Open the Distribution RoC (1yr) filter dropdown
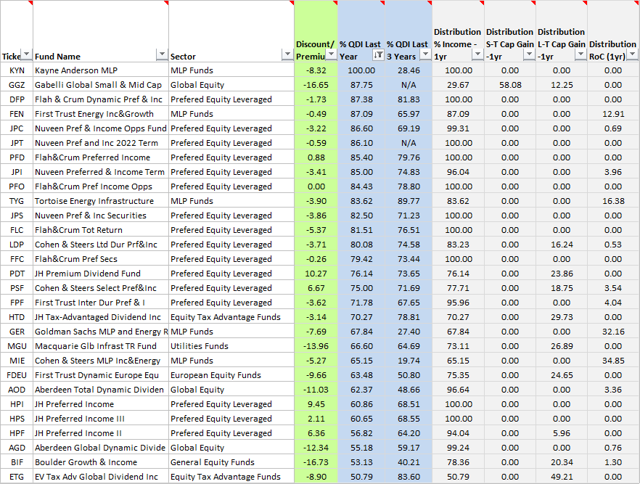 (633, 54)
